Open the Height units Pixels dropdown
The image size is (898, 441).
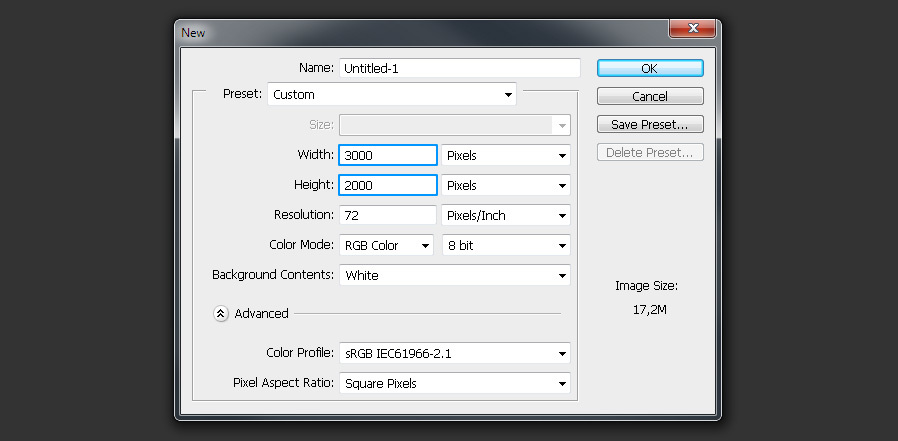point(506,186)
